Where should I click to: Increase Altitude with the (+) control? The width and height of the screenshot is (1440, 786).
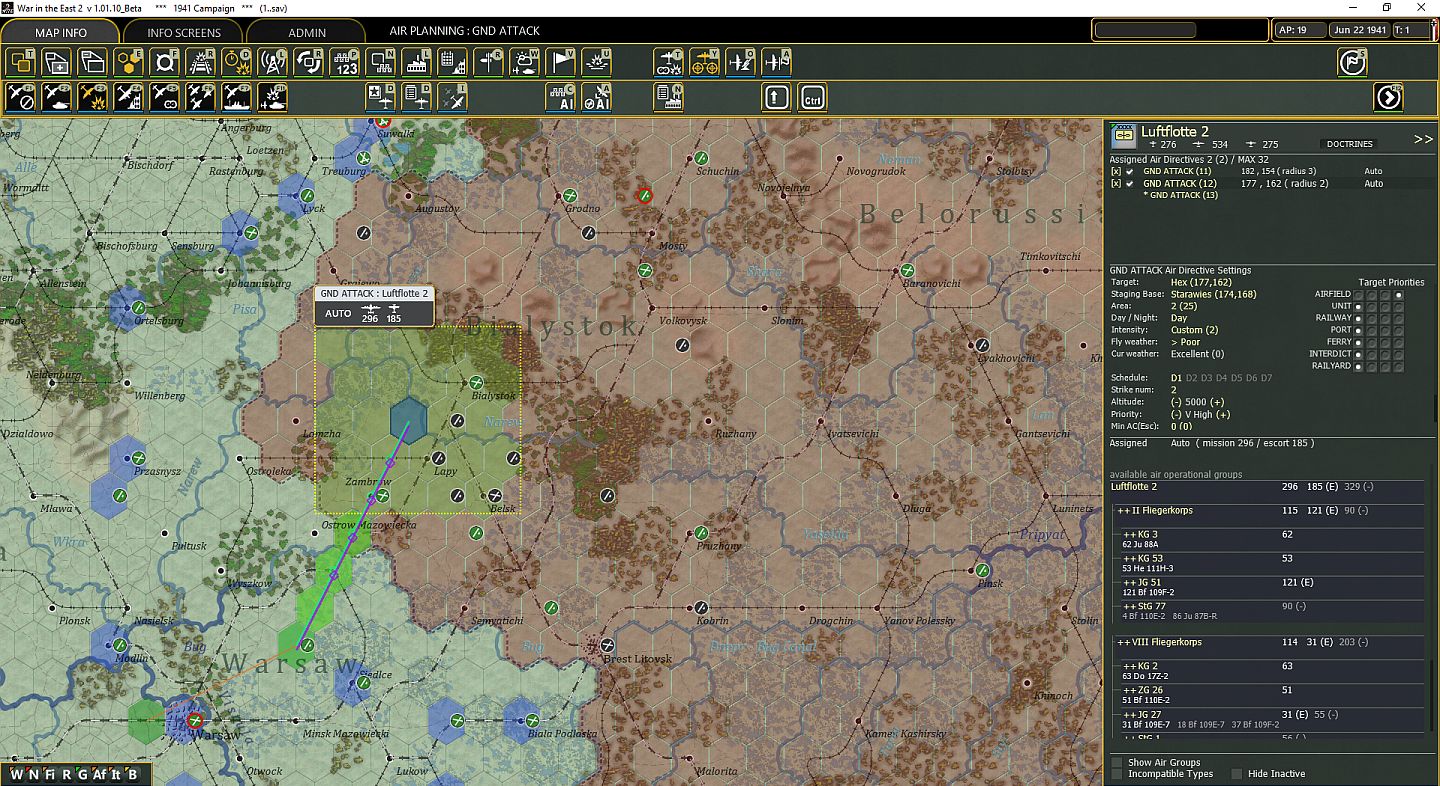click(1217, 402)
